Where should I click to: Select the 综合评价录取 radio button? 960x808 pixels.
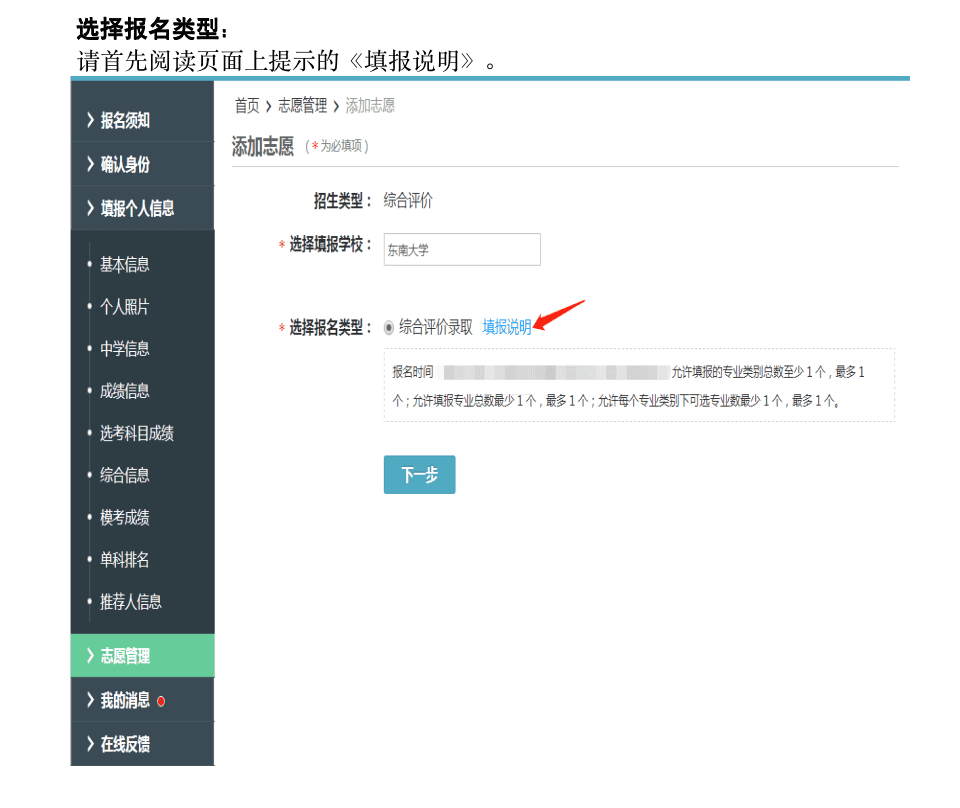[389, 327]
